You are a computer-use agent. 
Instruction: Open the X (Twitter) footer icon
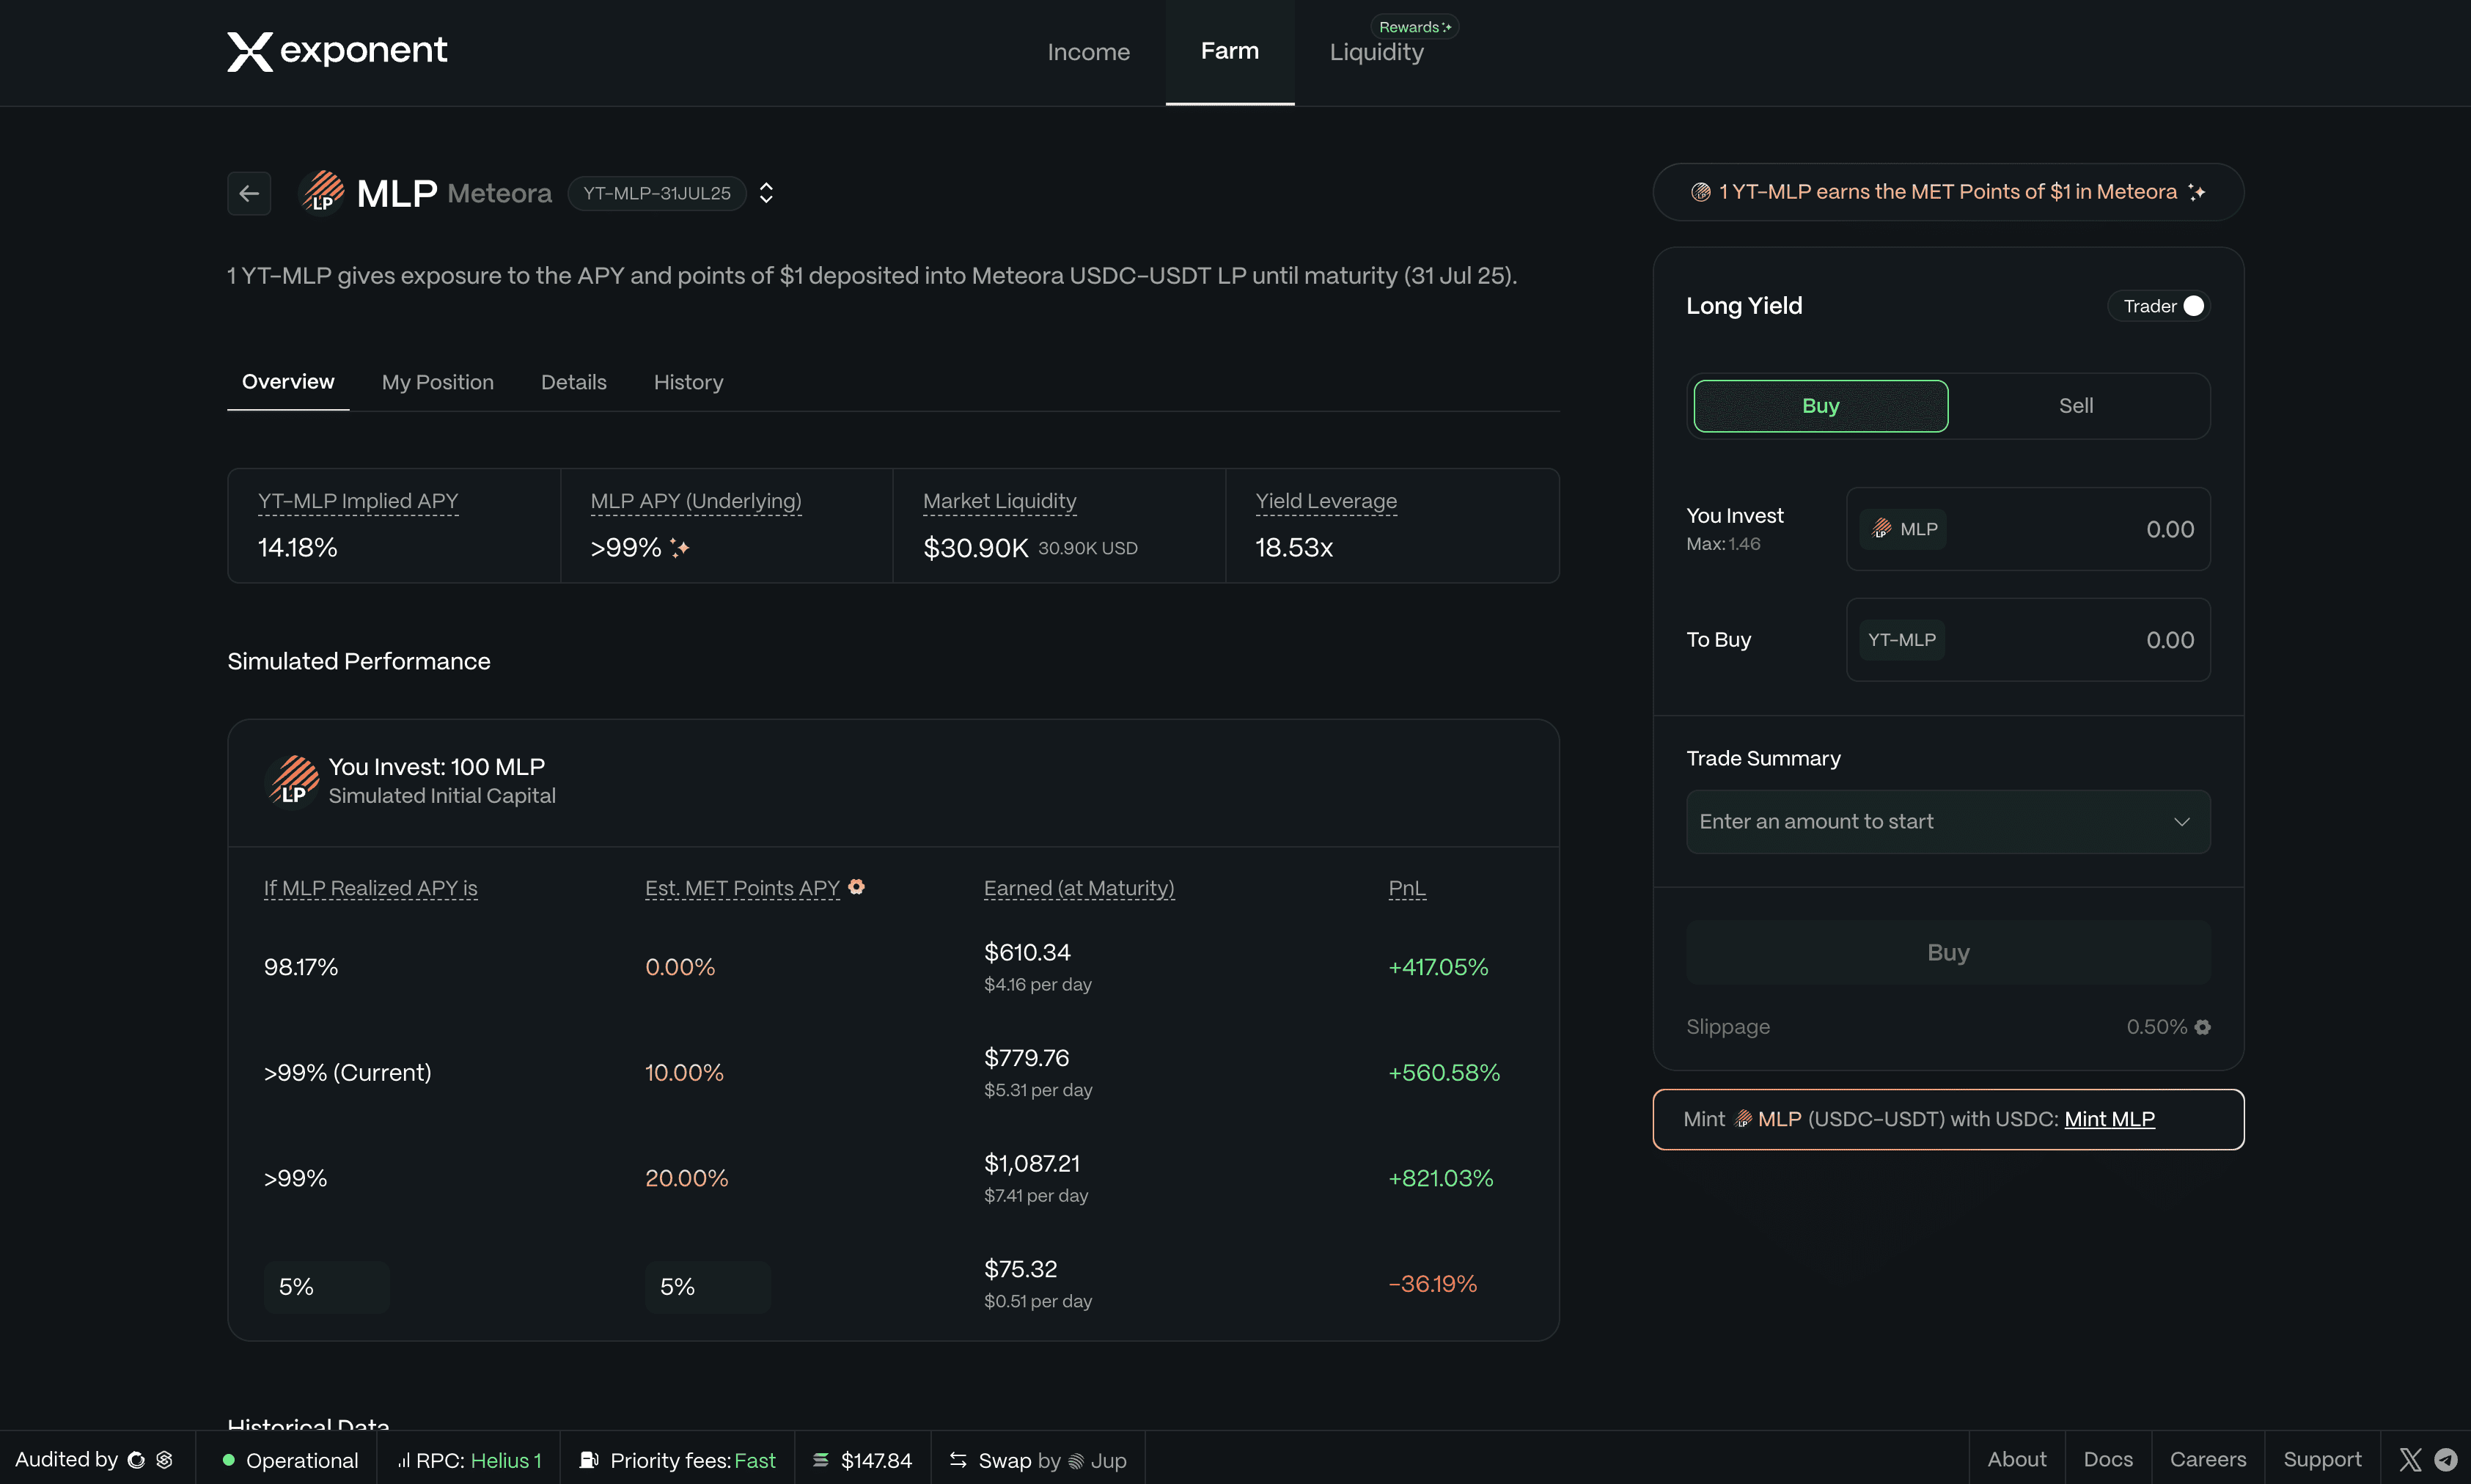click(x=2410, y=1460)
